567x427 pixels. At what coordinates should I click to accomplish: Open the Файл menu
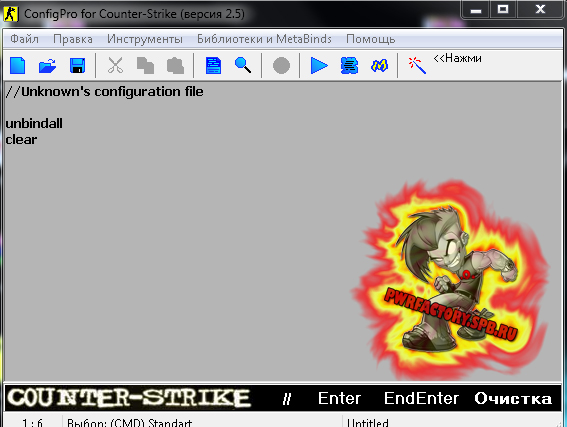(24, 39)
